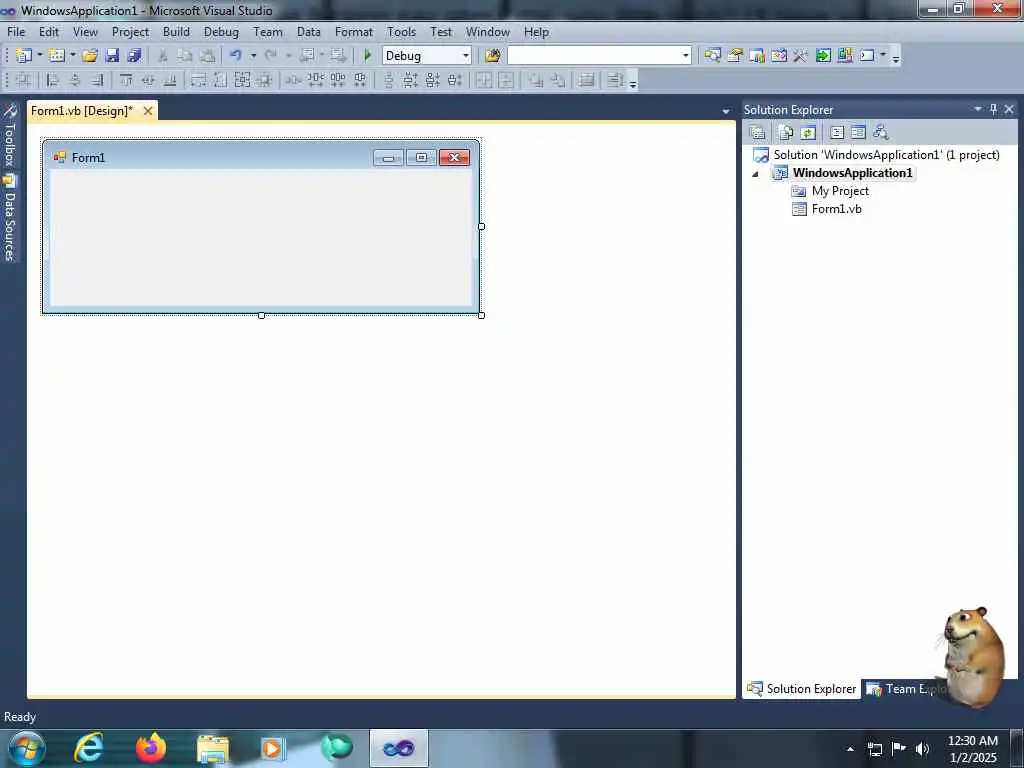Open the Build menu
This screenshot has height=768, width=1024.
(x=176, y=32)
